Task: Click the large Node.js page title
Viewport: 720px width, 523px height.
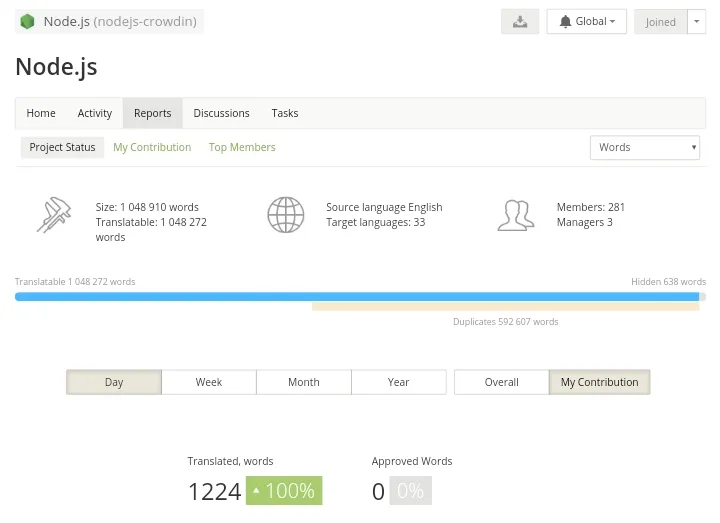Action: (x=56, y=67)
